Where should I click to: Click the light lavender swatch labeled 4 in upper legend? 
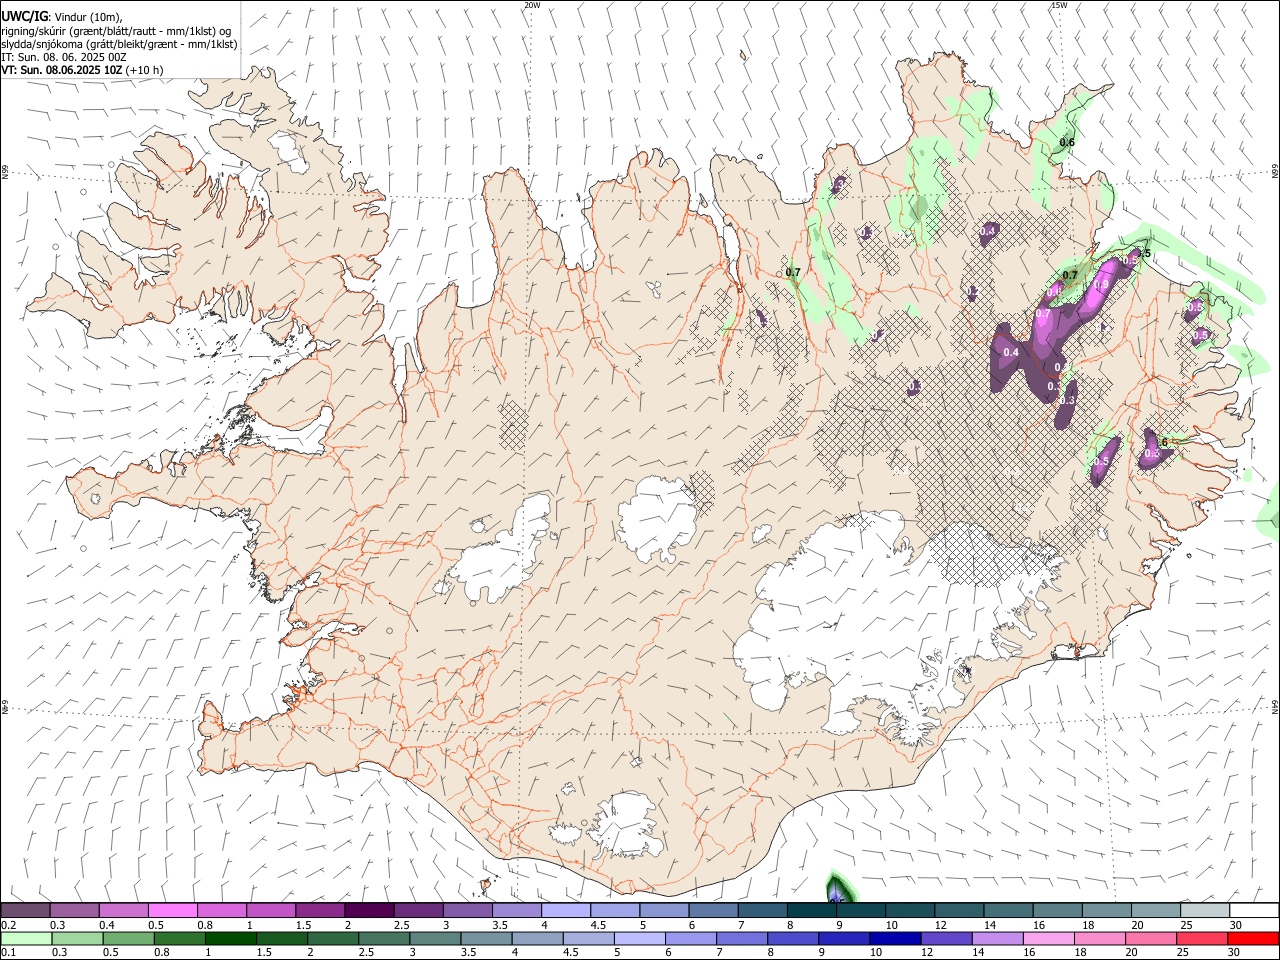coord(566,910)
